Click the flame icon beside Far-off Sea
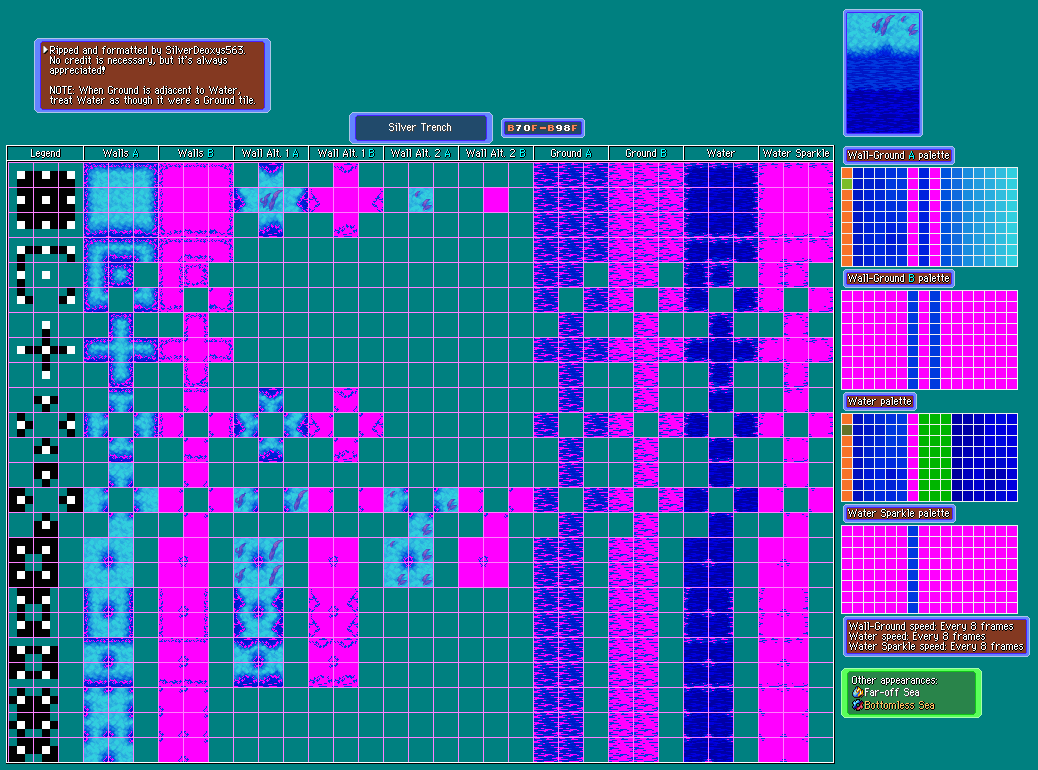 (857, 693)
